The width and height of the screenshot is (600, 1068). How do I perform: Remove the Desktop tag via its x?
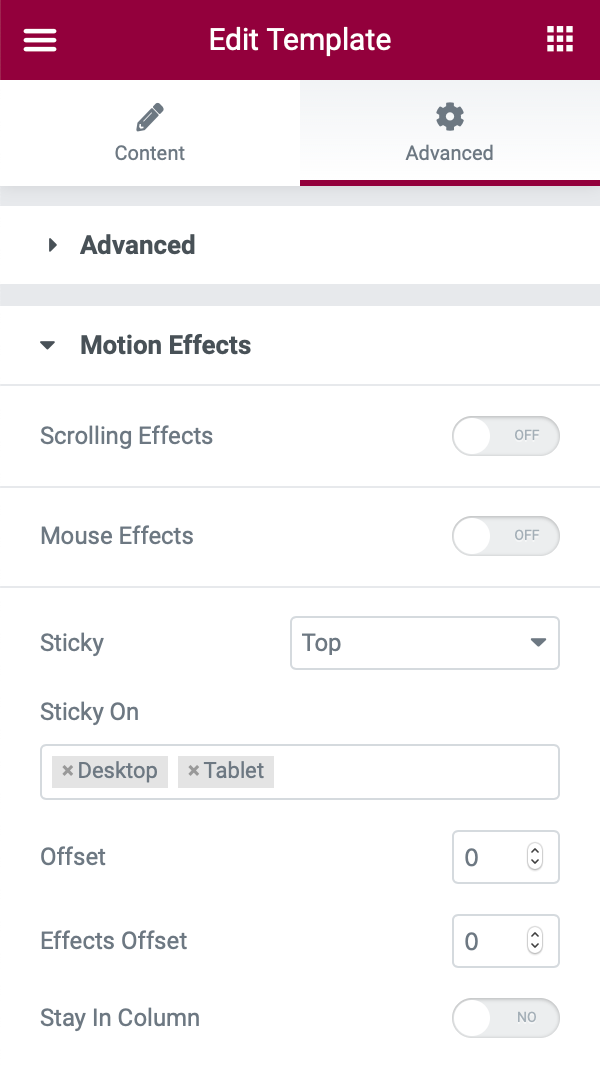point(67,771)
